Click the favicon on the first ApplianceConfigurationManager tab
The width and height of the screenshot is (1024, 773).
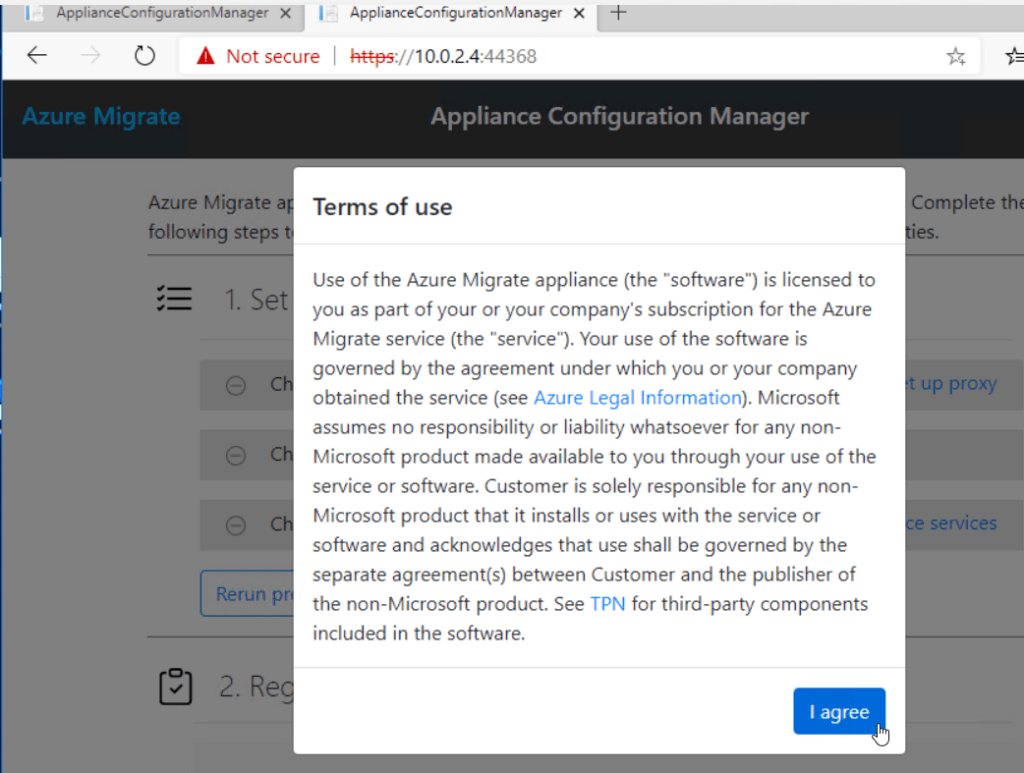click(x=34, y=14)
